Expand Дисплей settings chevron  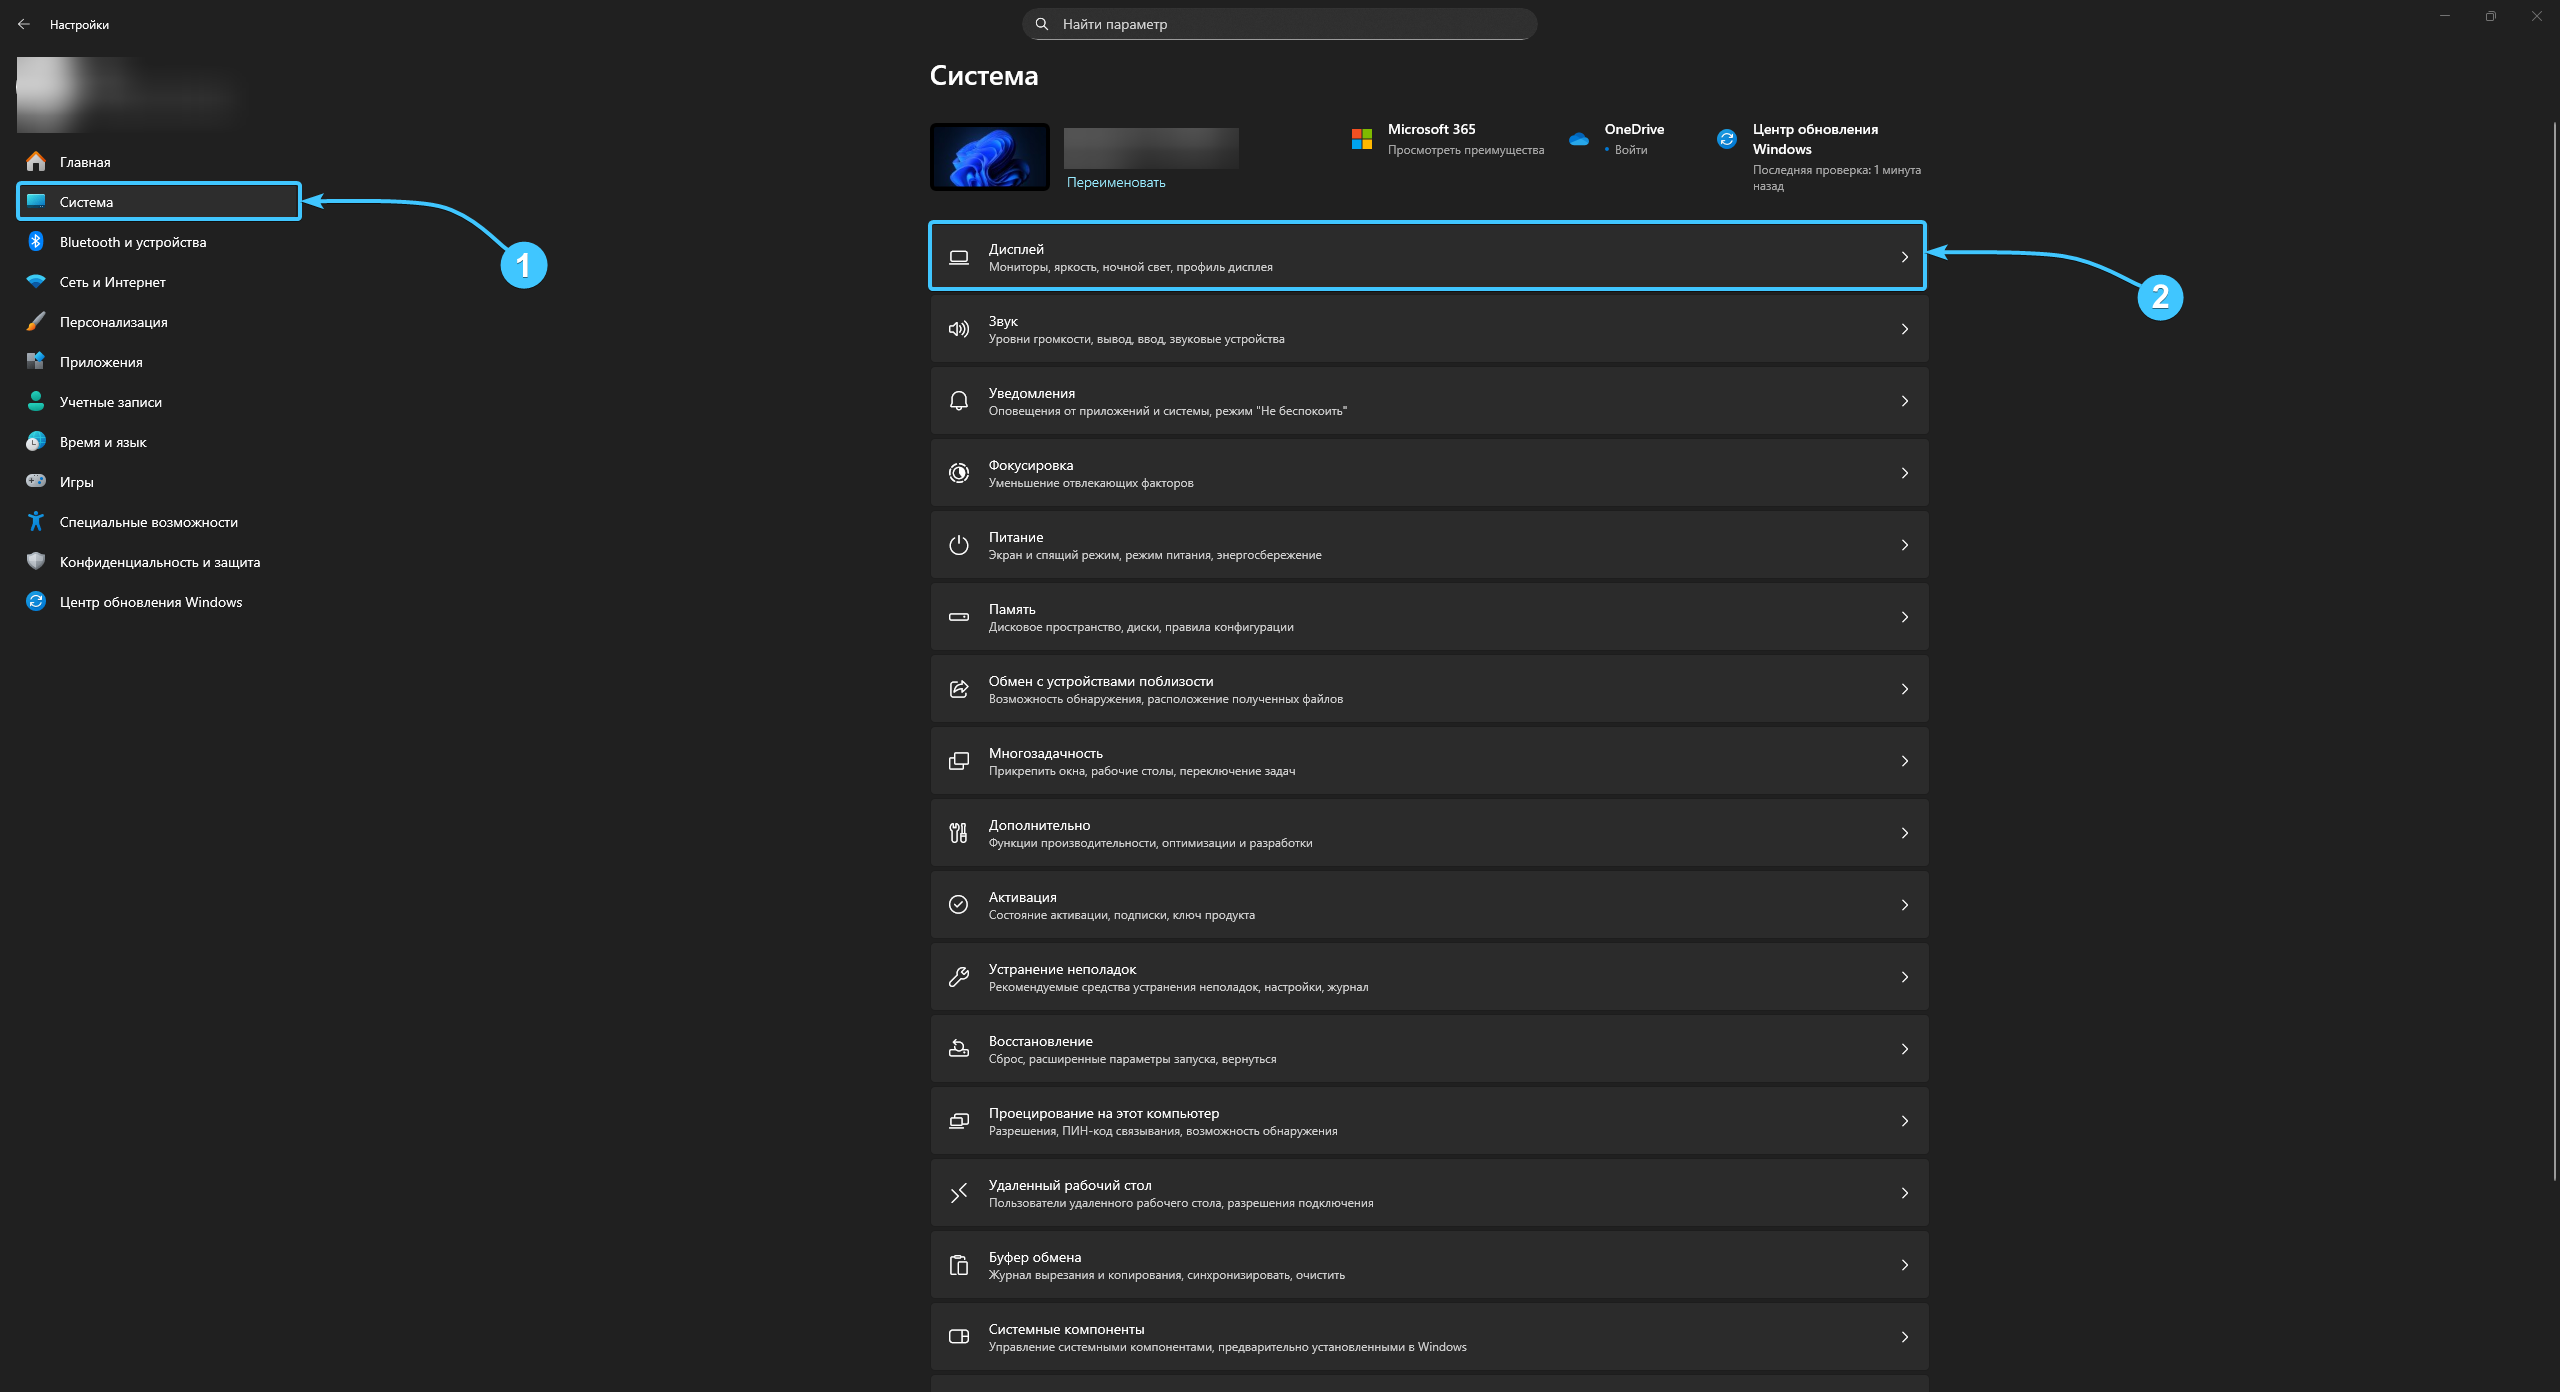point(1904,257)
